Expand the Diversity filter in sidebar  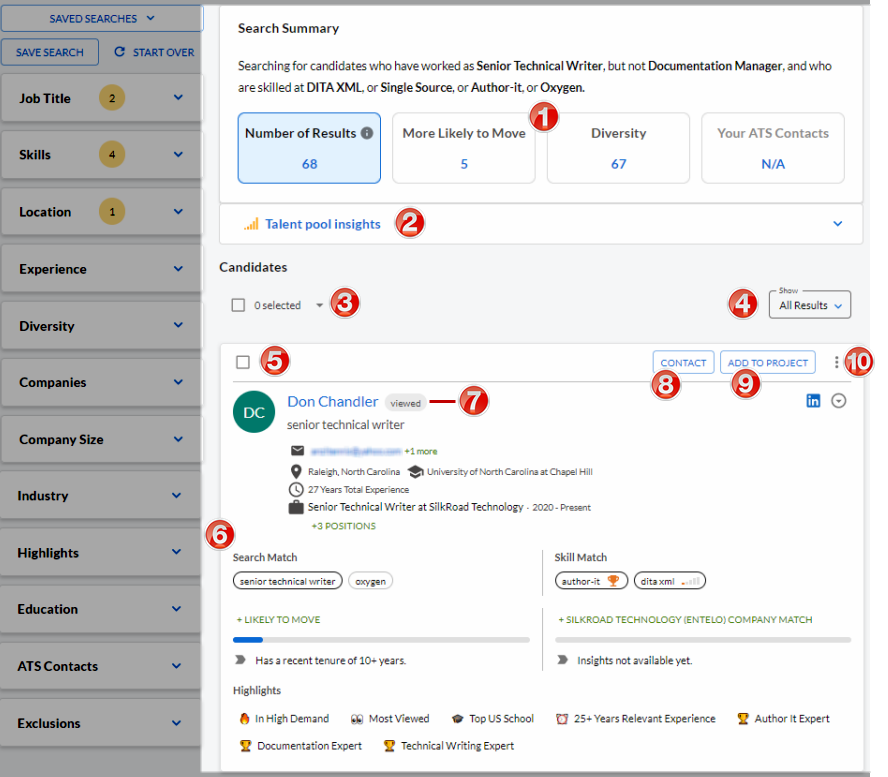101,326
